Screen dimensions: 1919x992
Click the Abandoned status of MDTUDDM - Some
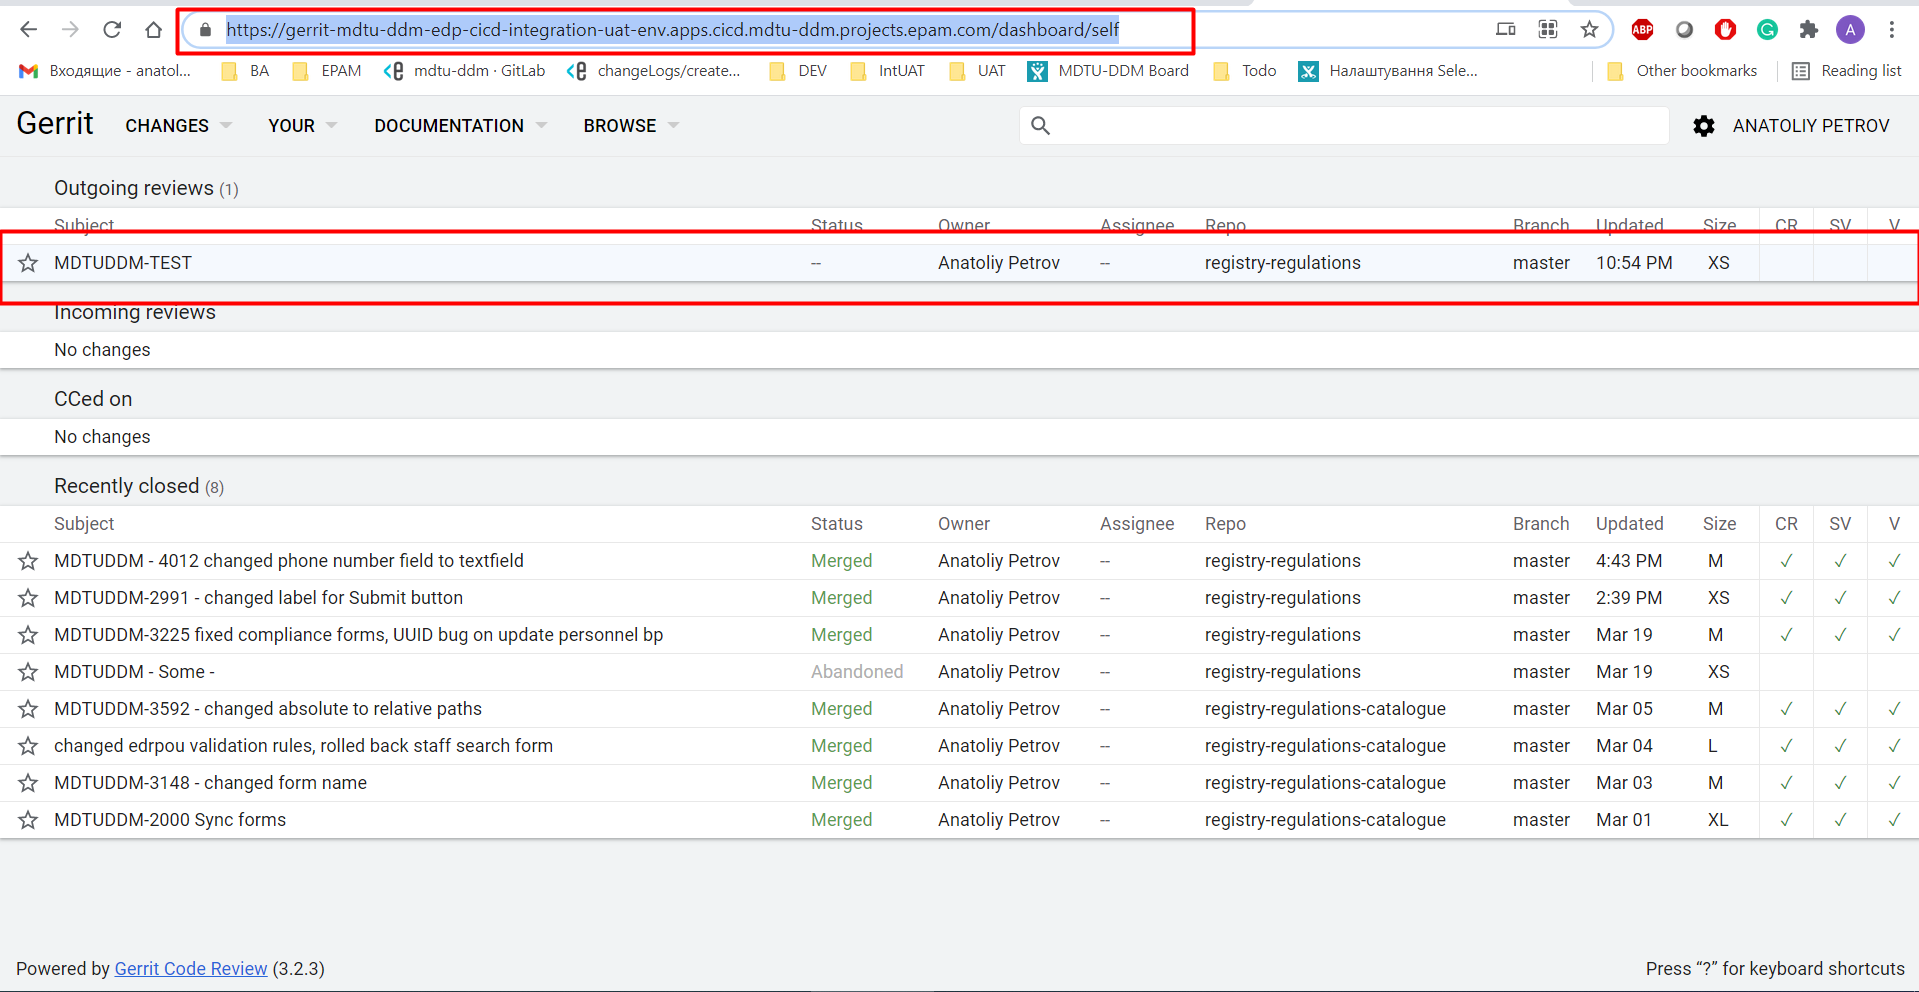point(857,672)
